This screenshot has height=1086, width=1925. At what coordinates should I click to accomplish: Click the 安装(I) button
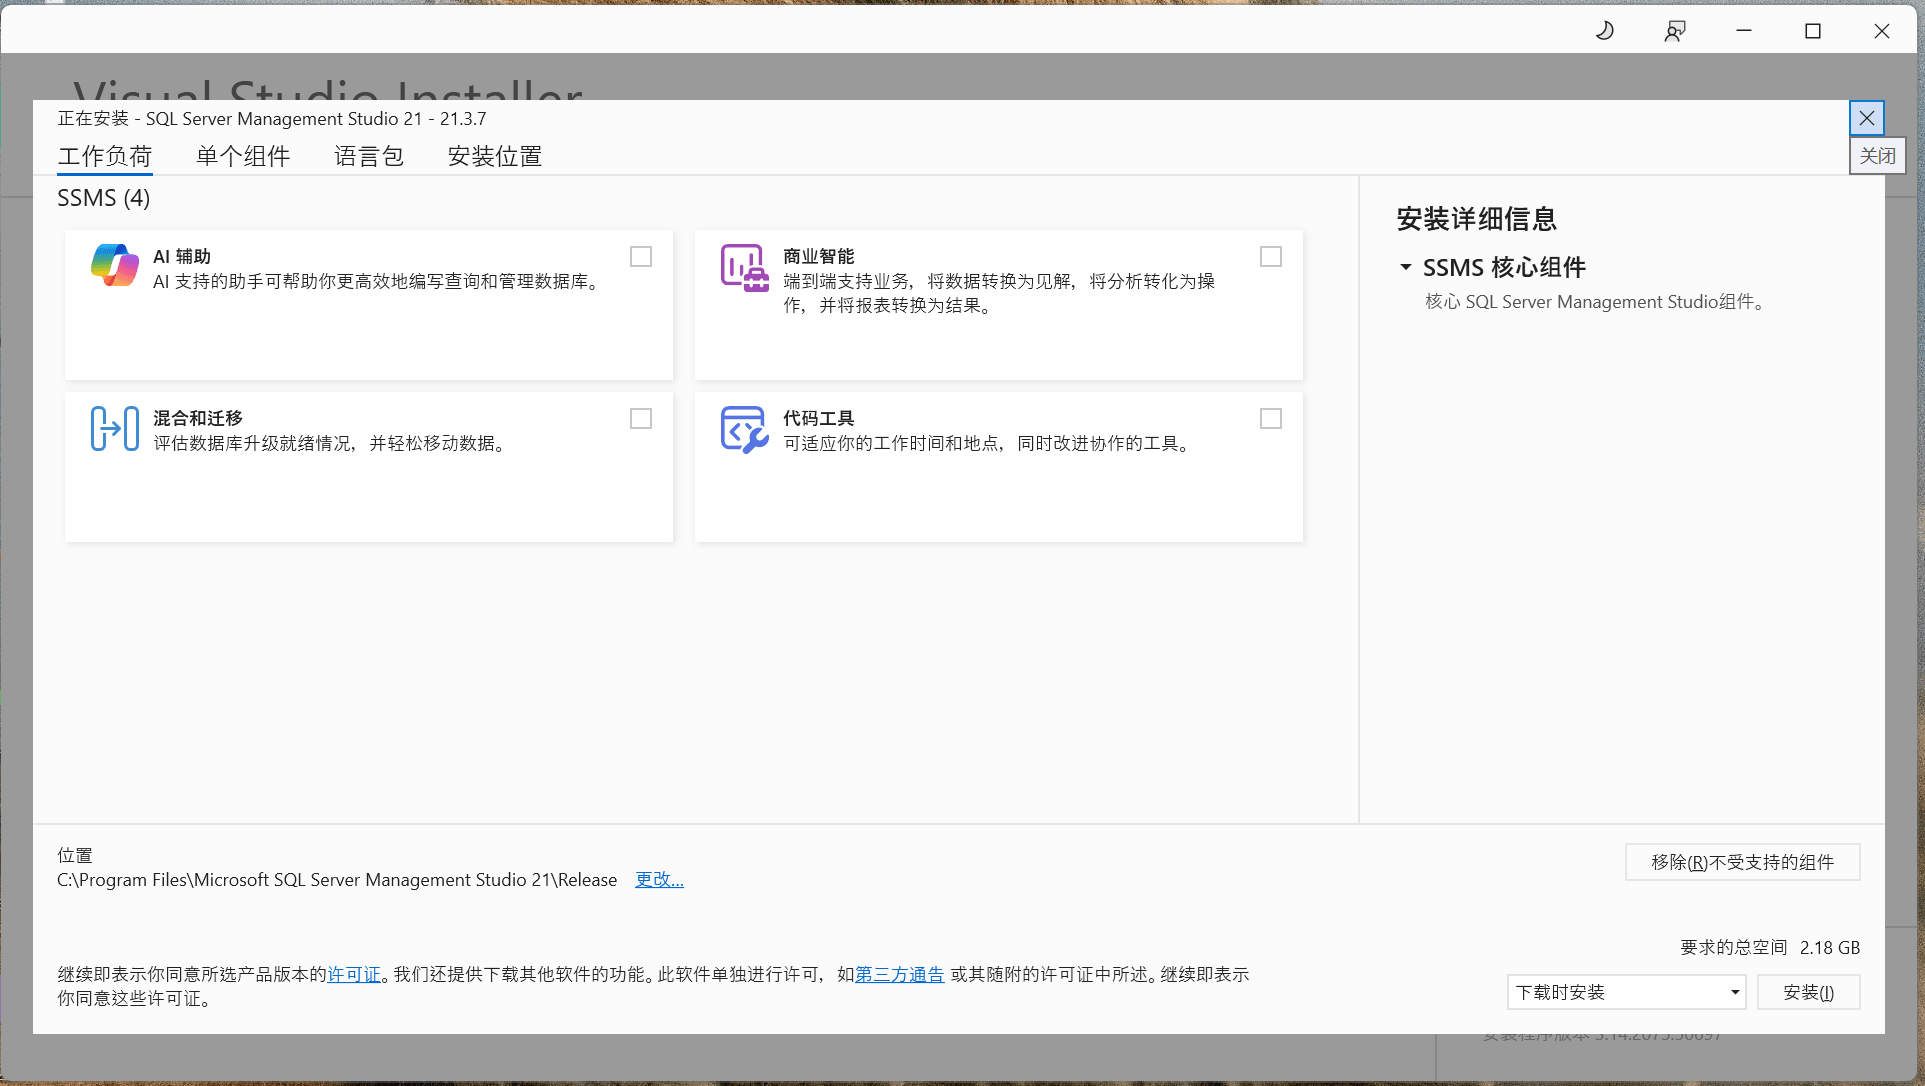click(x=1809, y=992)
